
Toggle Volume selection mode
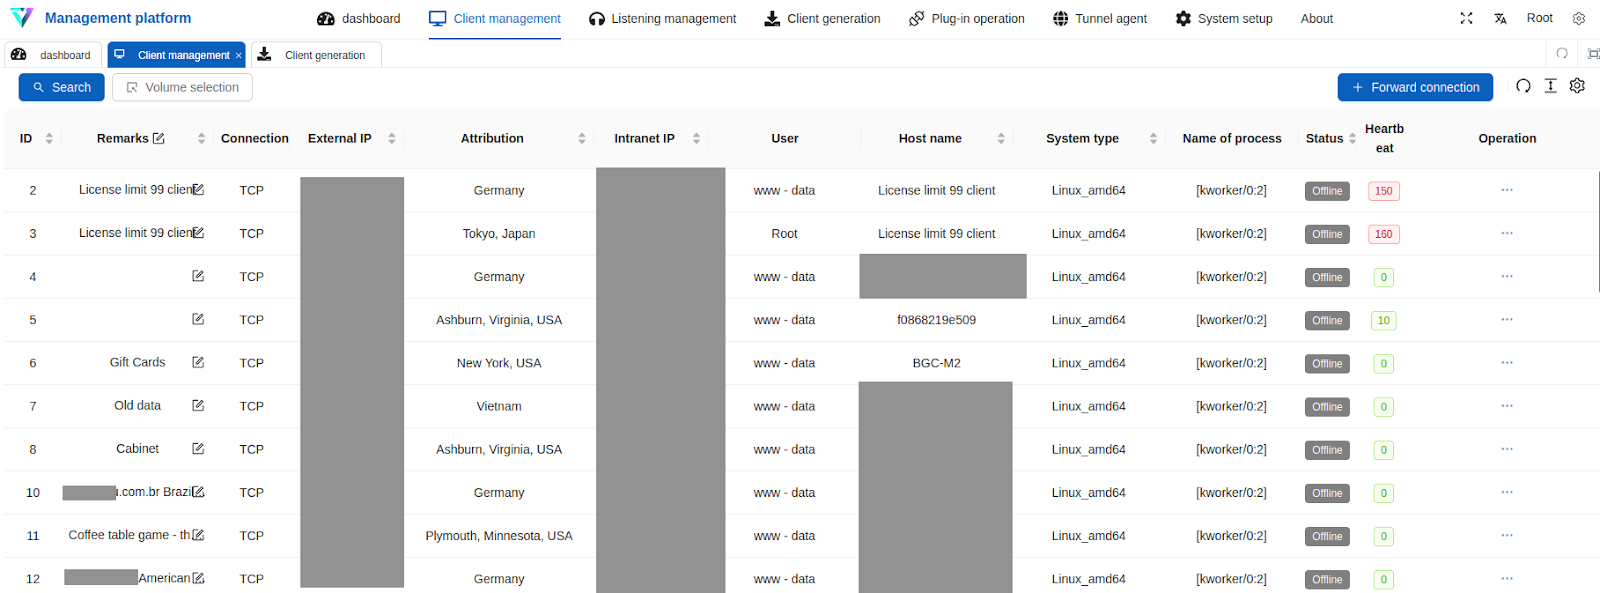click(x=182, y=87)
